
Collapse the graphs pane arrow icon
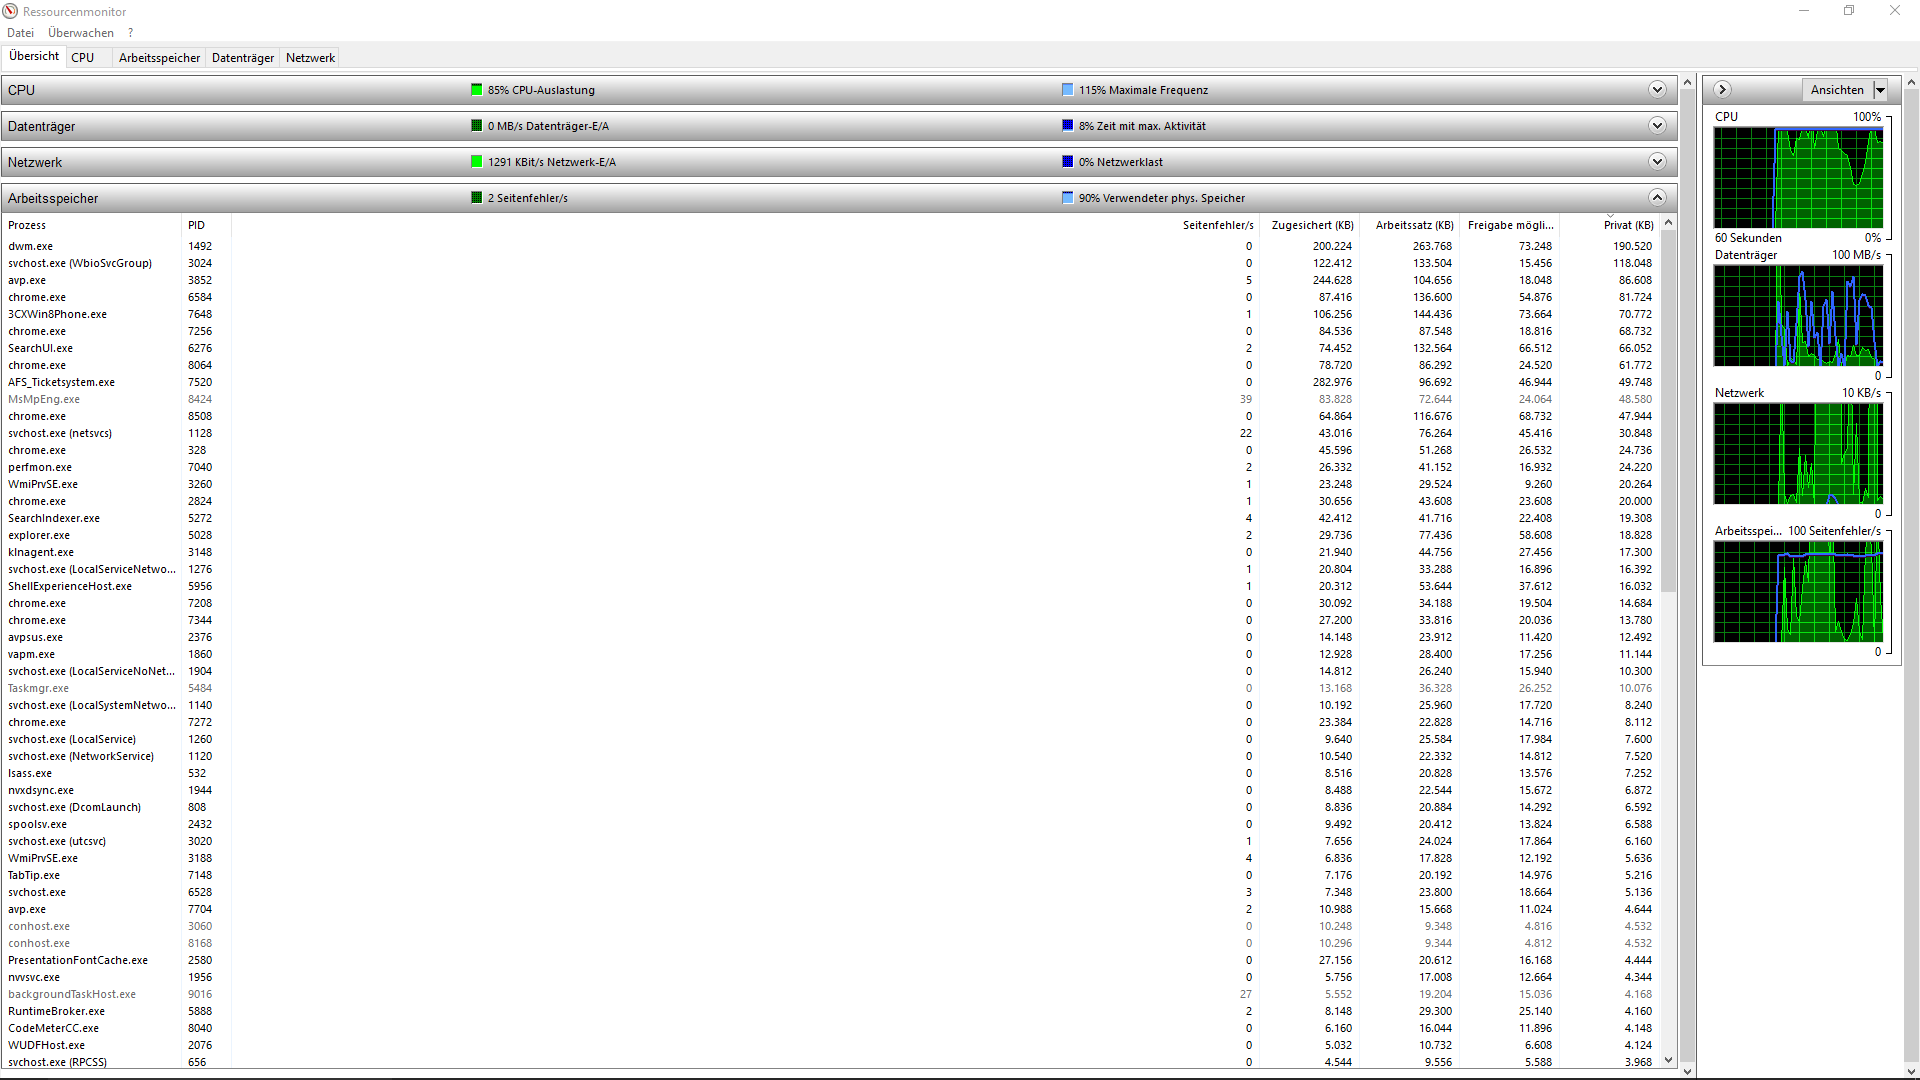tap(1722, 90)
